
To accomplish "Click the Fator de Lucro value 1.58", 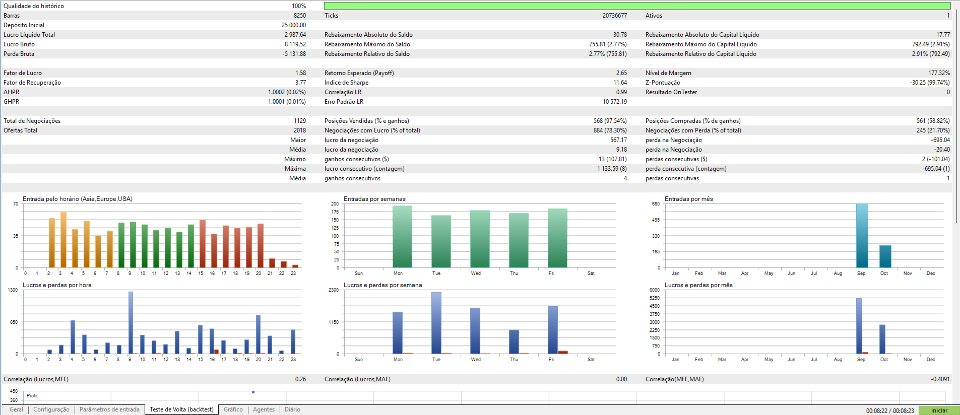I will [300, 73].
